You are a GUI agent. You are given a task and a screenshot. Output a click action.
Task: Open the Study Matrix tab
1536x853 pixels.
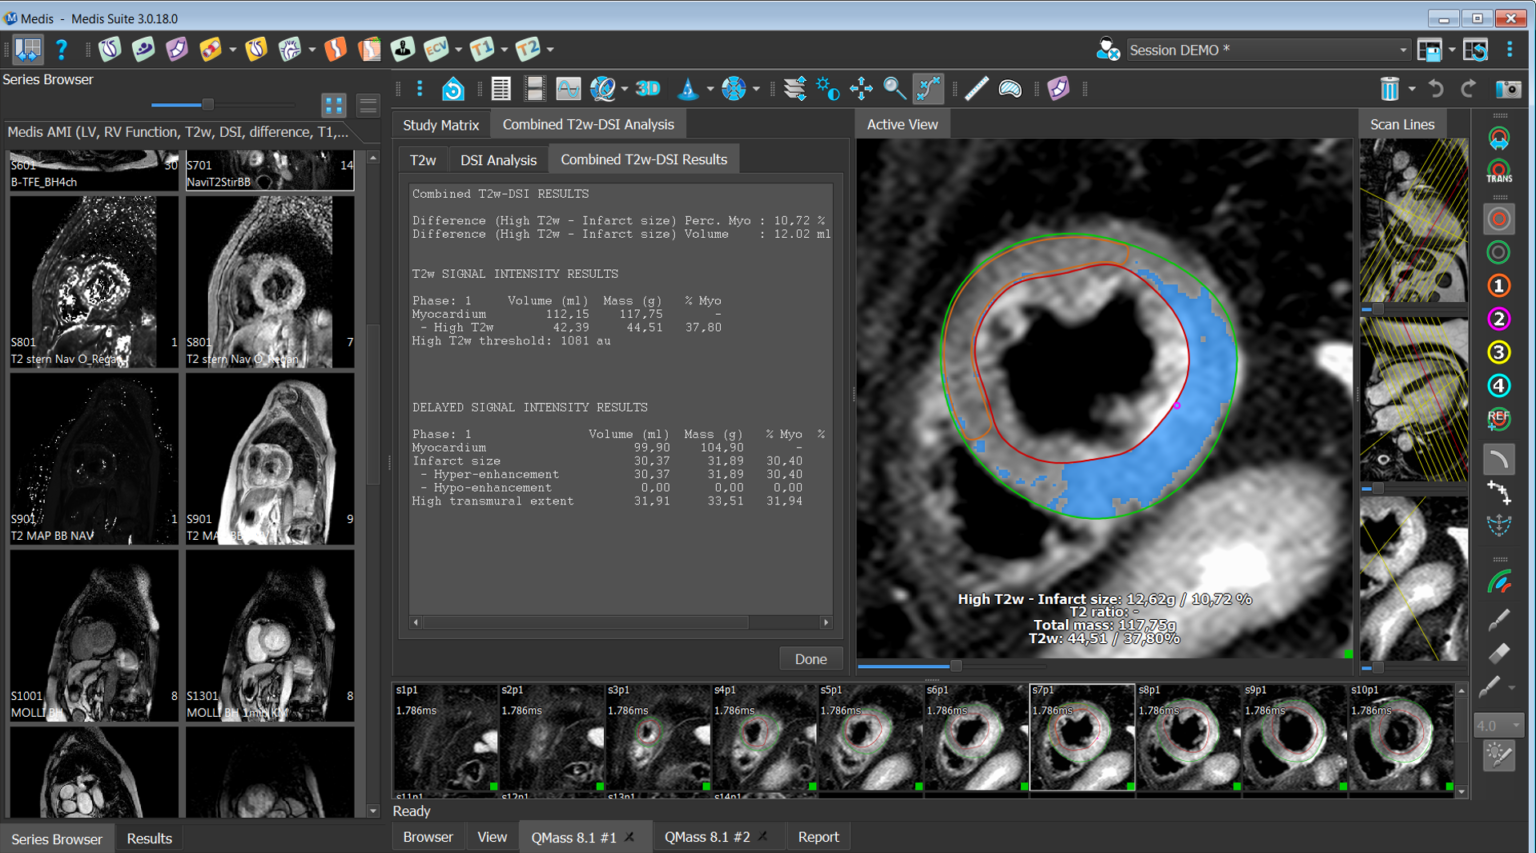[x=440, y=125]
